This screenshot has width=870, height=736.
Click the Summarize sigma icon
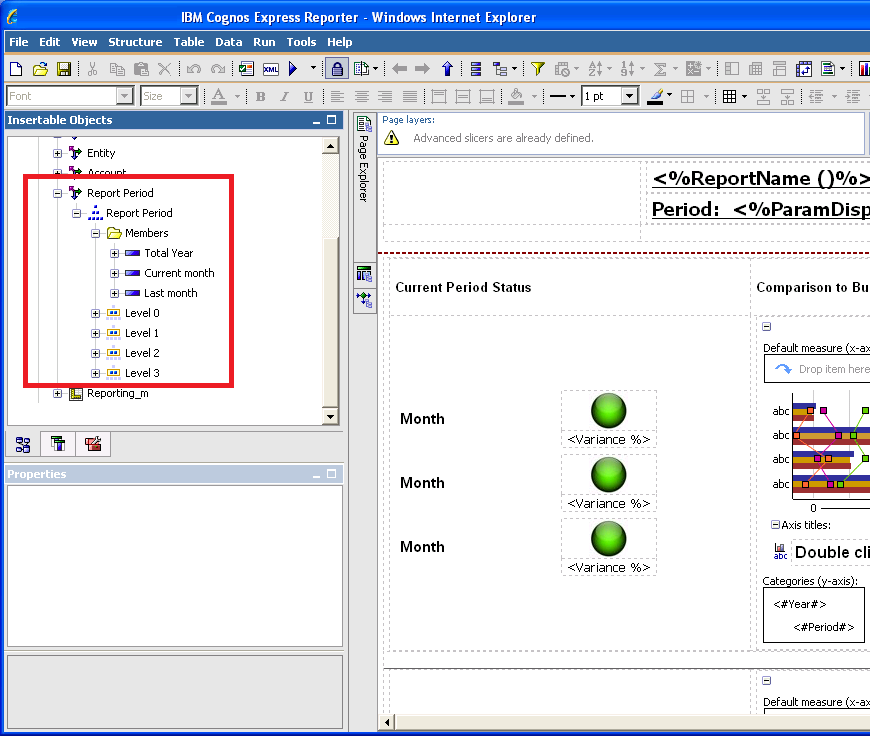(x=660, y=69)
